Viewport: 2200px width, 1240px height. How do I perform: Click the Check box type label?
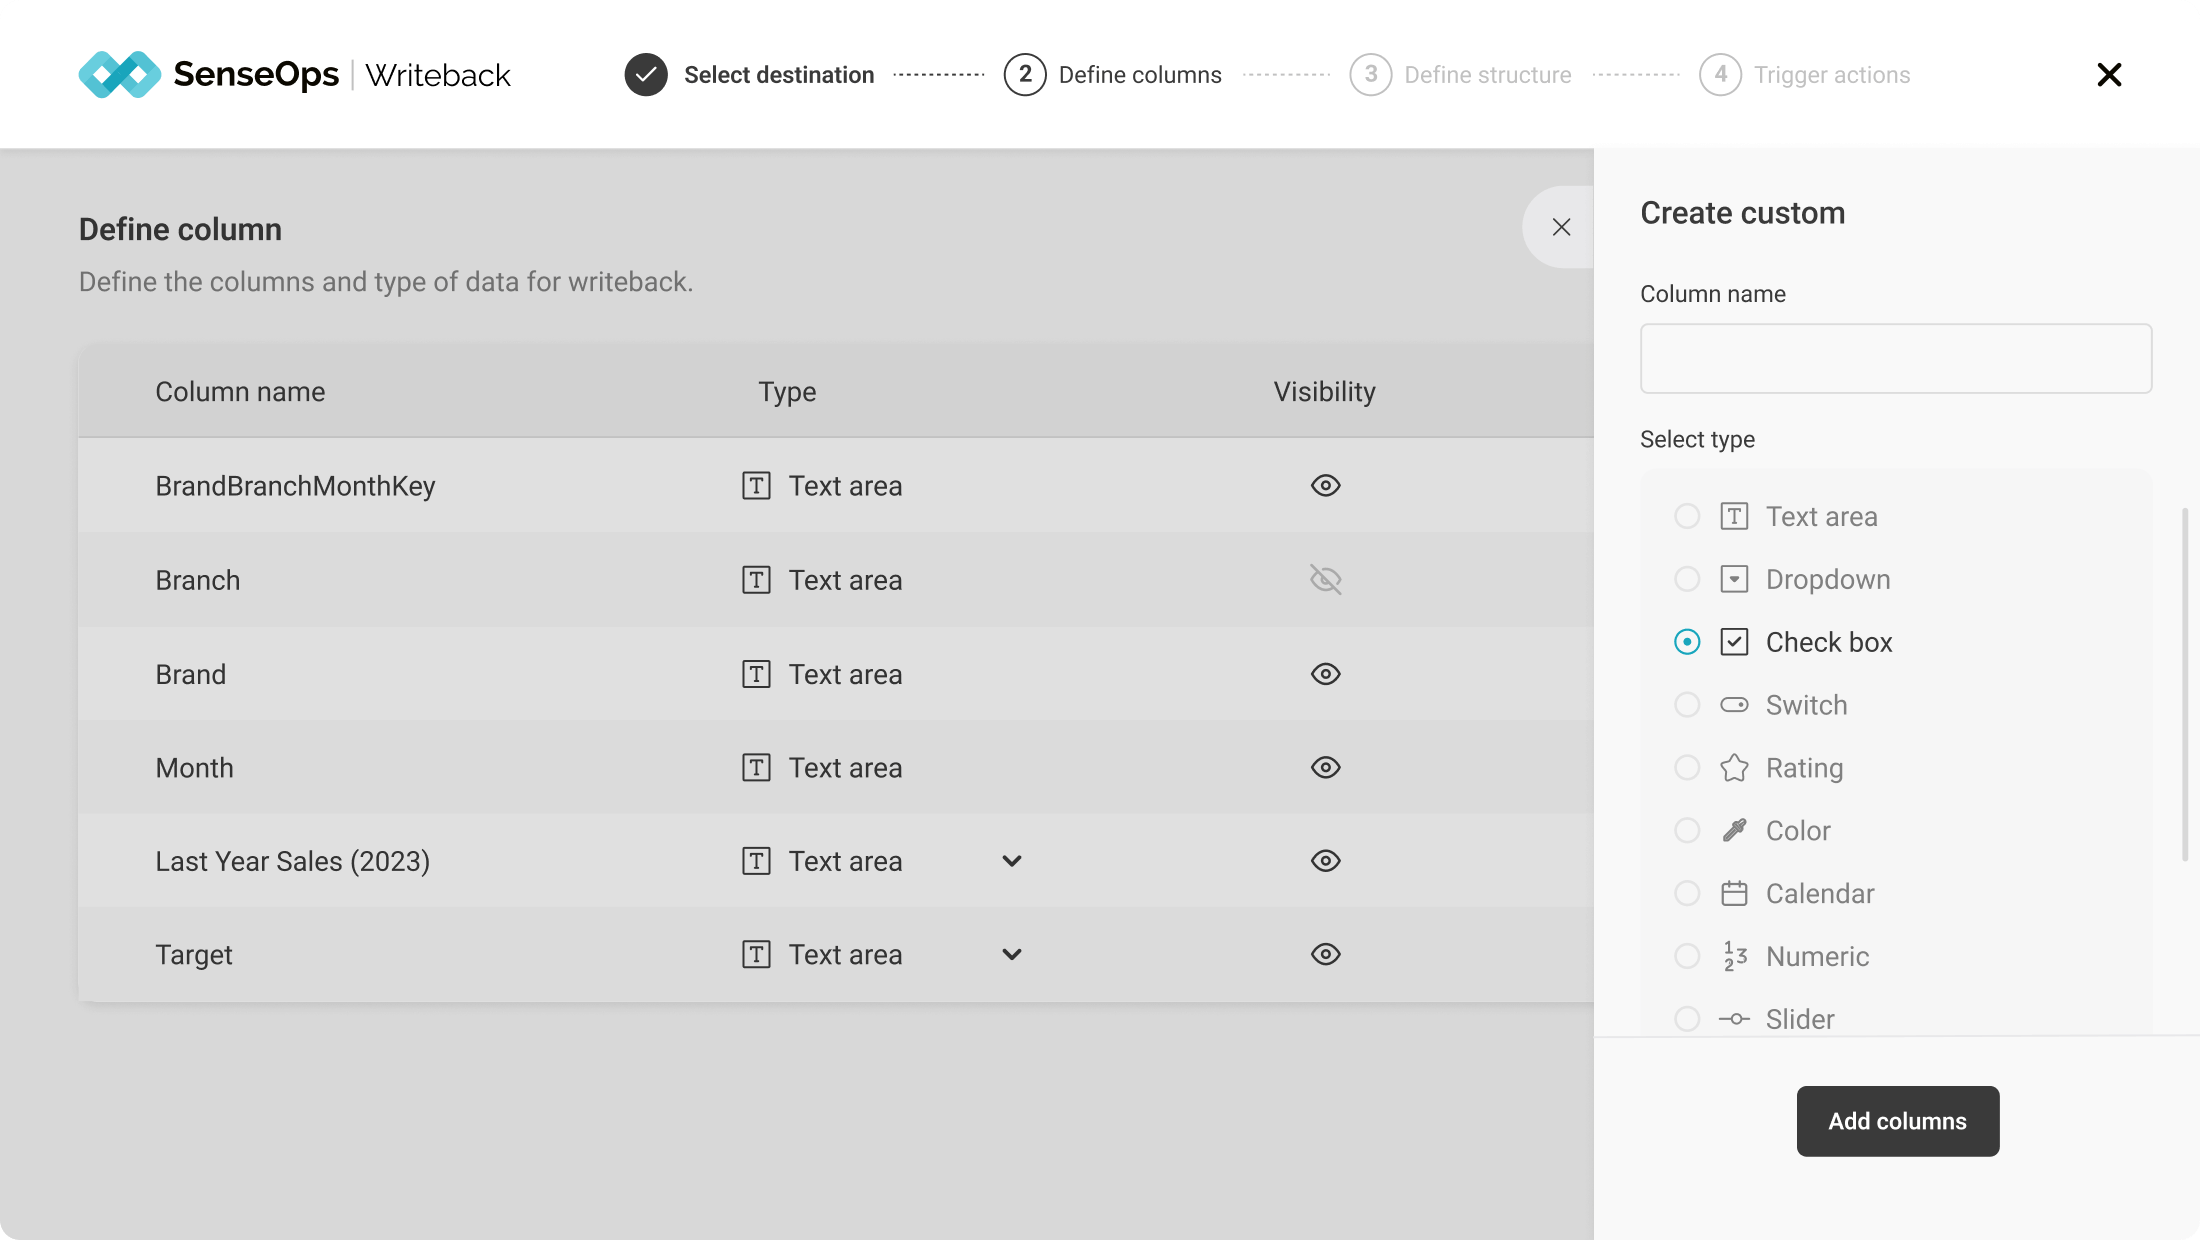[1829, 642]
